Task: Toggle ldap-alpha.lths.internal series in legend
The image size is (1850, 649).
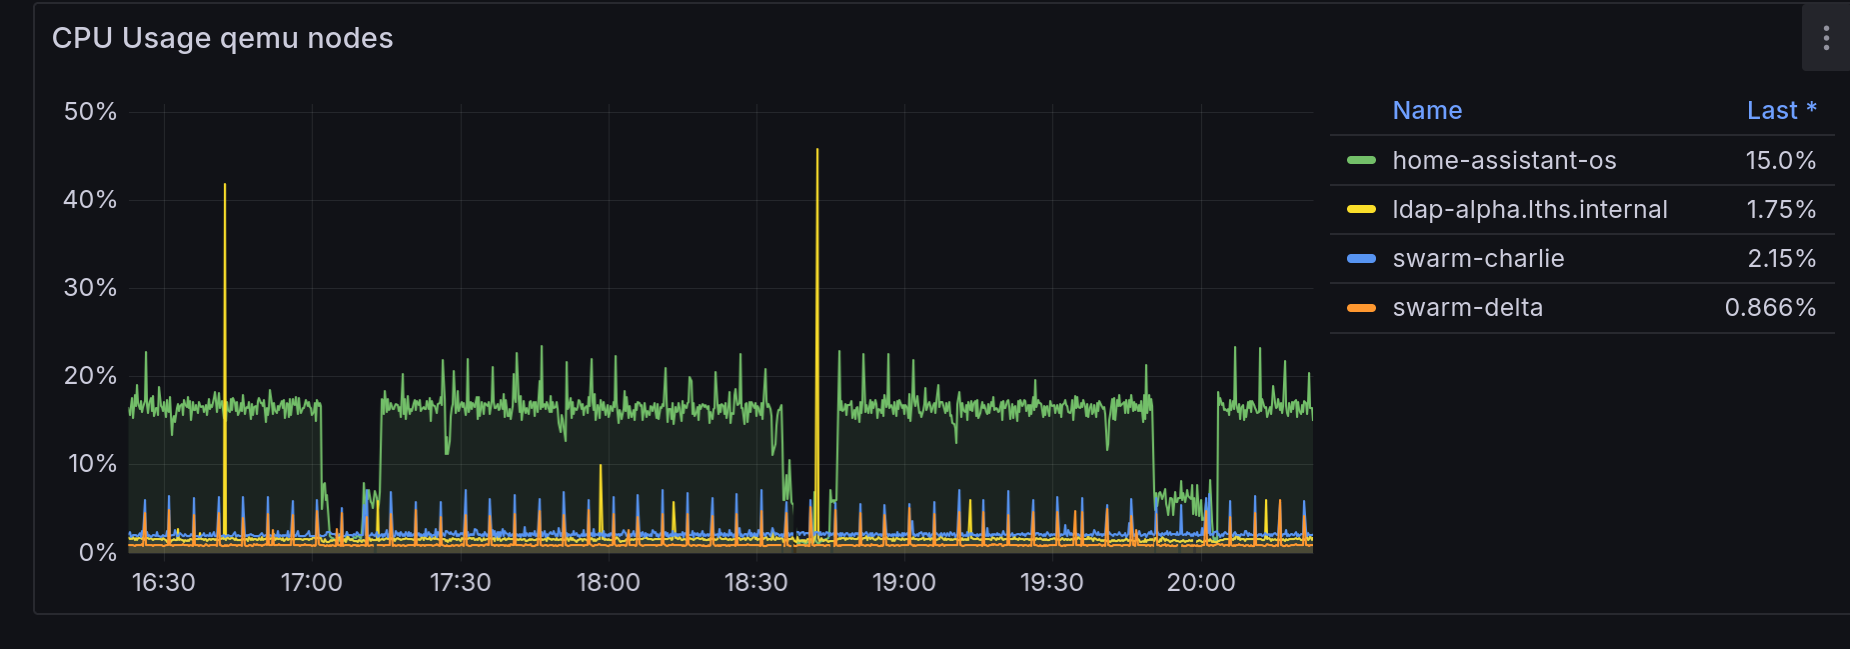Action: point(1529,209)
